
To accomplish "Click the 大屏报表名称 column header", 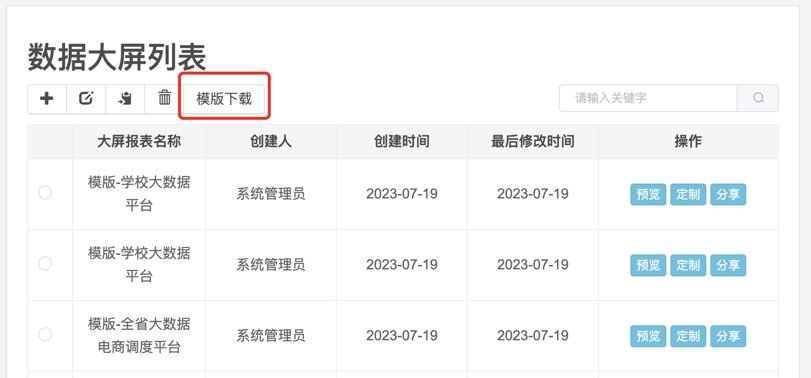I will [139, 142].
